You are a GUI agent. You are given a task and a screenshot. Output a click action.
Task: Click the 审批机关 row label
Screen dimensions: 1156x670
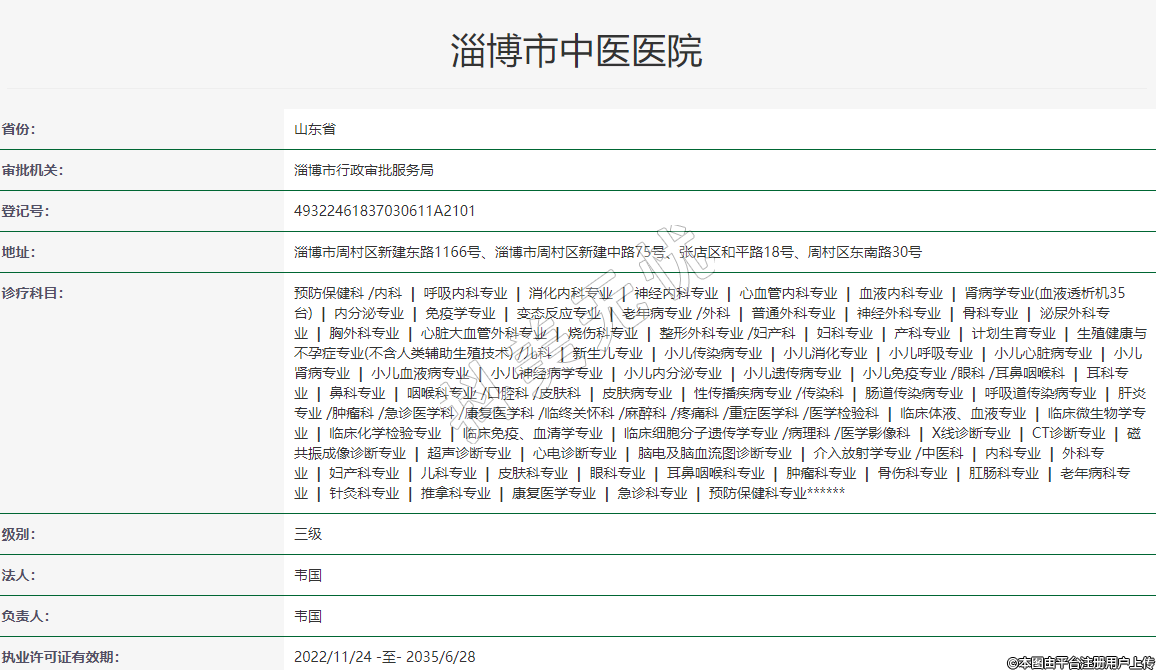32,170
